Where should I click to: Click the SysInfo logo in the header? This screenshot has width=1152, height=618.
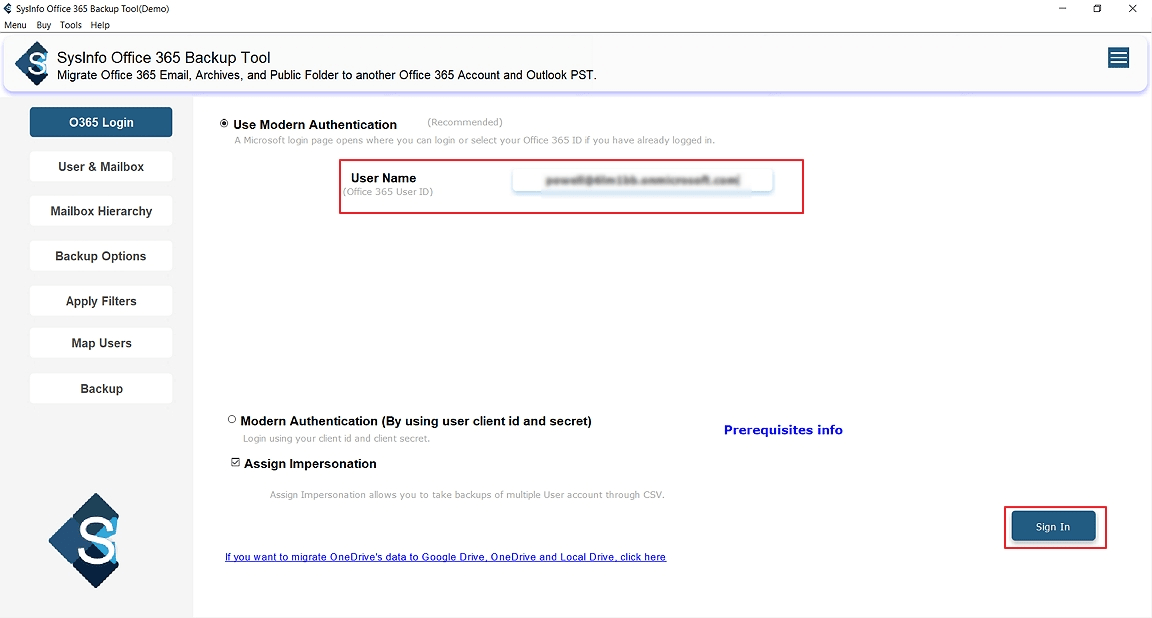click(x=33, y=64)
